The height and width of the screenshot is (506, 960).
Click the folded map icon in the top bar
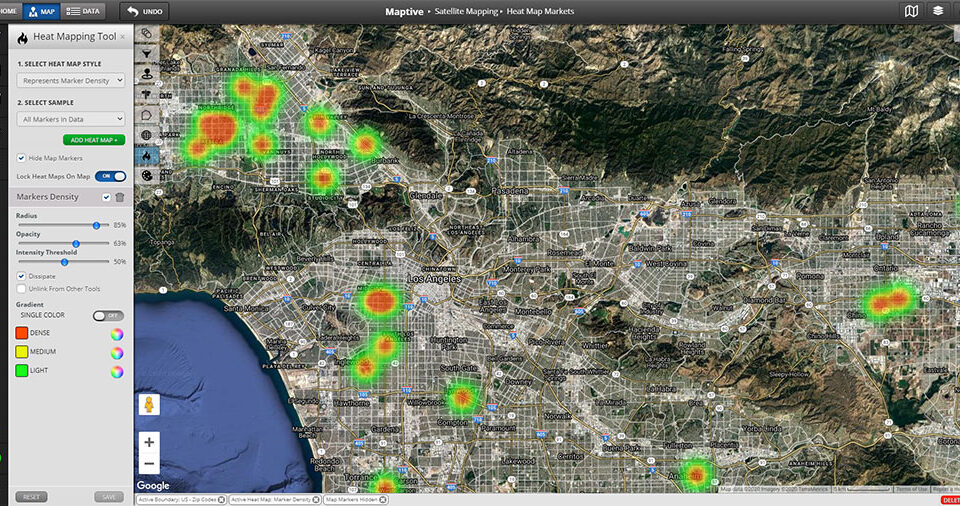click(911, 11)
